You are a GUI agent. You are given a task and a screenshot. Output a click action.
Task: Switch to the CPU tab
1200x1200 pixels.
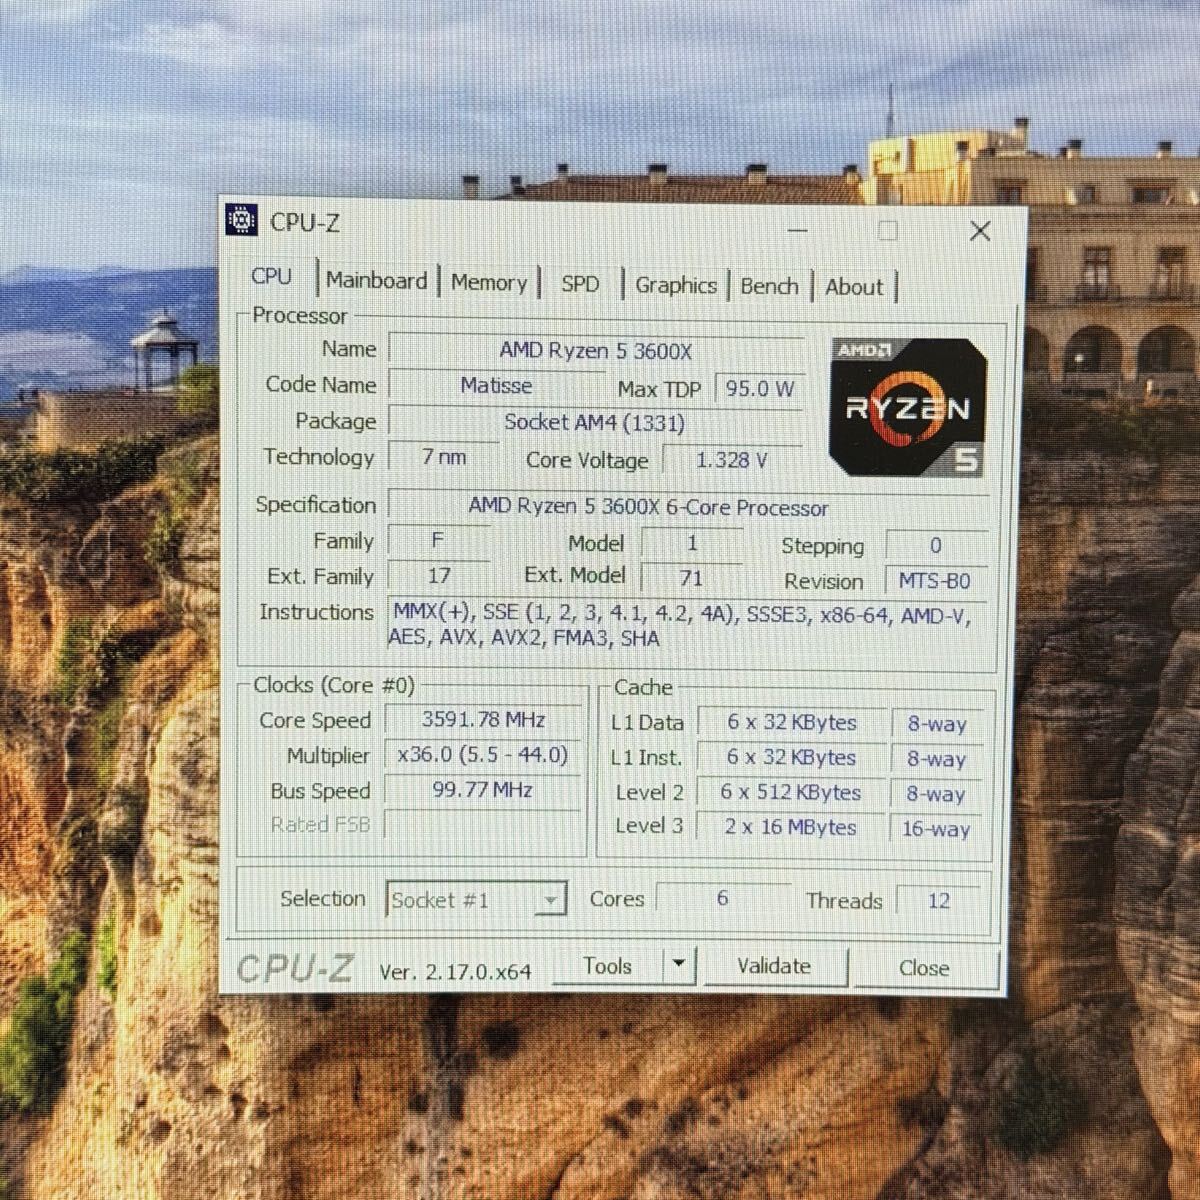coord(272,277)
